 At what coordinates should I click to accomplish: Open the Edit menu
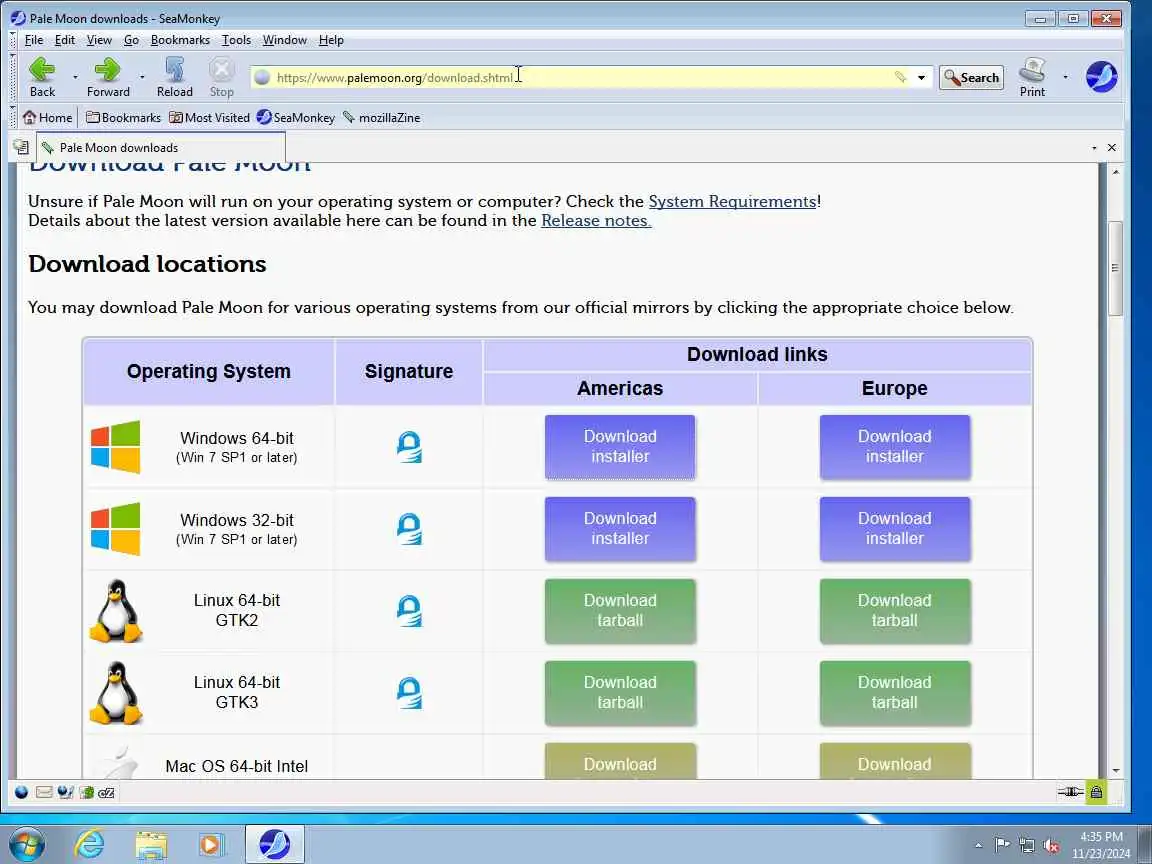65,40
